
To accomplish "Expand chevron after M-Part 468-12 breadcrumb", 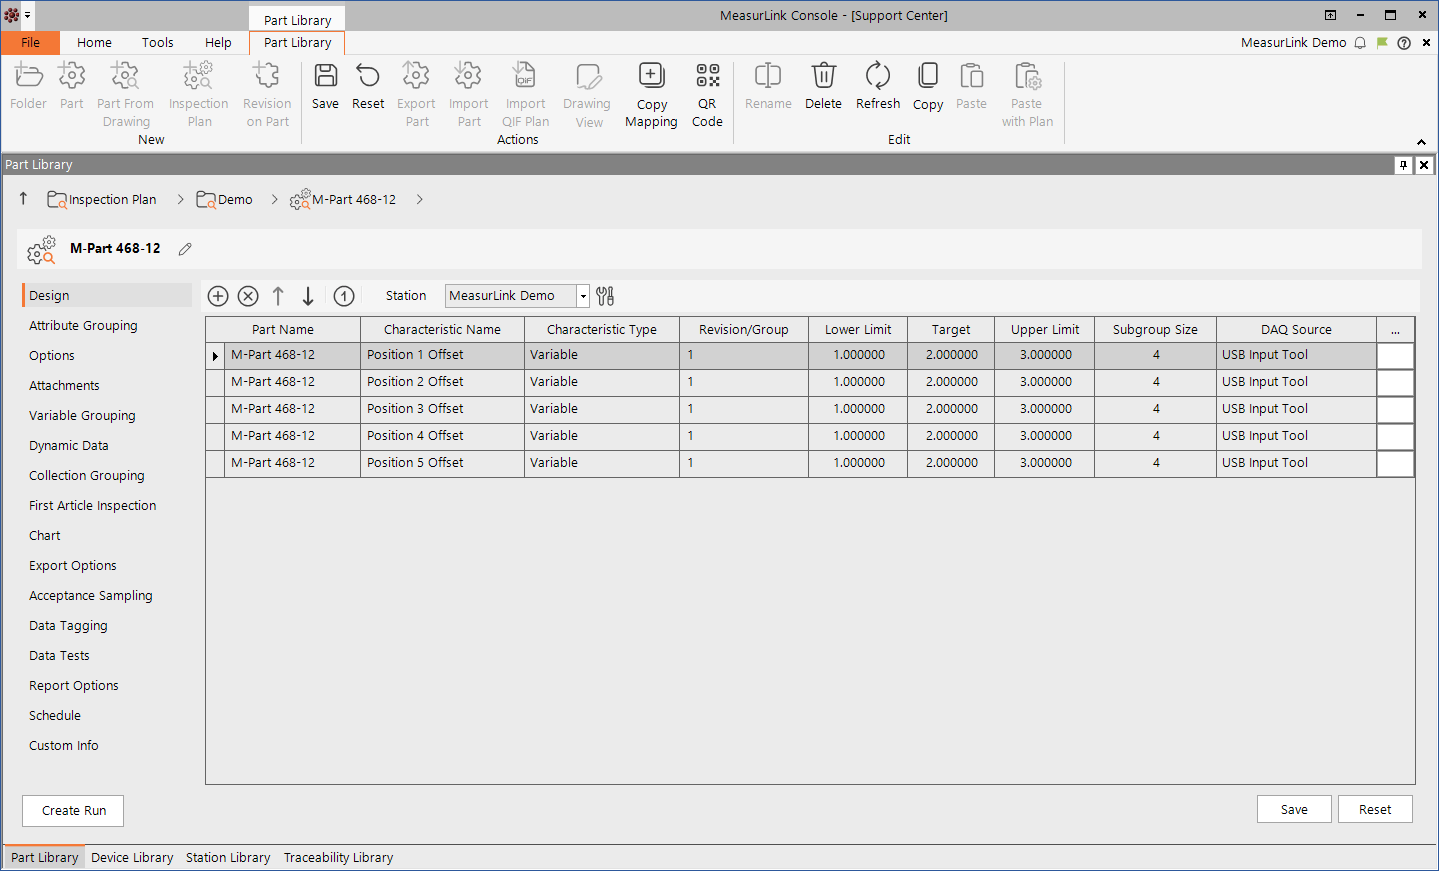I will pos(419,200).
